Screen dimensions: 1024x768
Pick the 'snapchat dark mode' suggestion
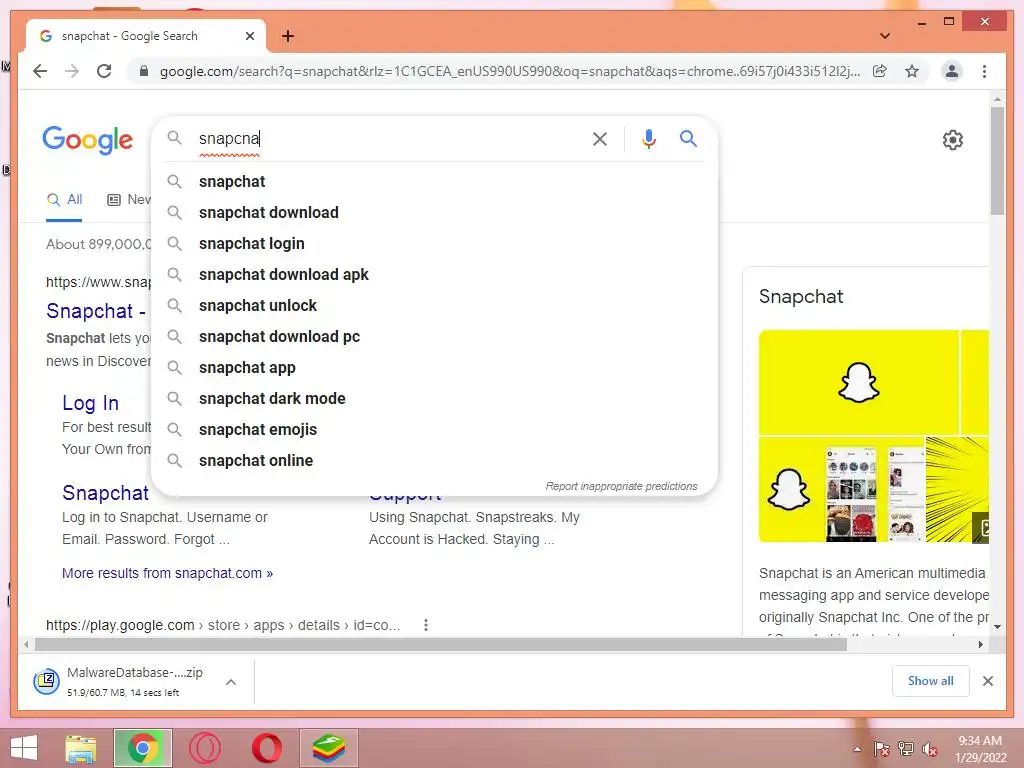point(434,398)
